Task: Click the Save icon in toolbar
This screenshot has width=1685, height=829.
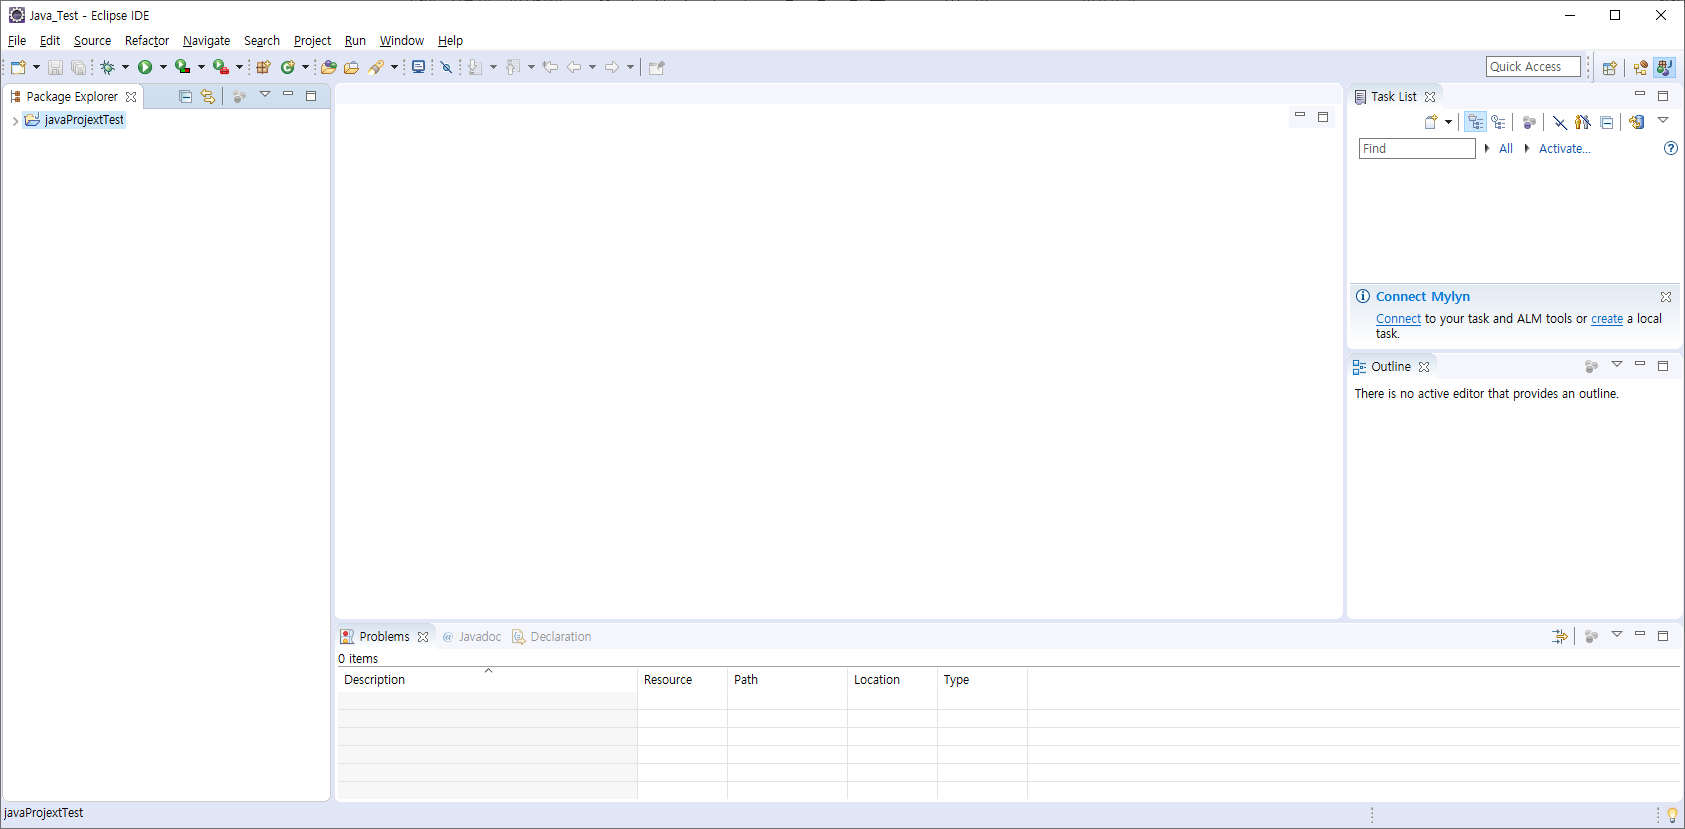Action: point(55,67)
